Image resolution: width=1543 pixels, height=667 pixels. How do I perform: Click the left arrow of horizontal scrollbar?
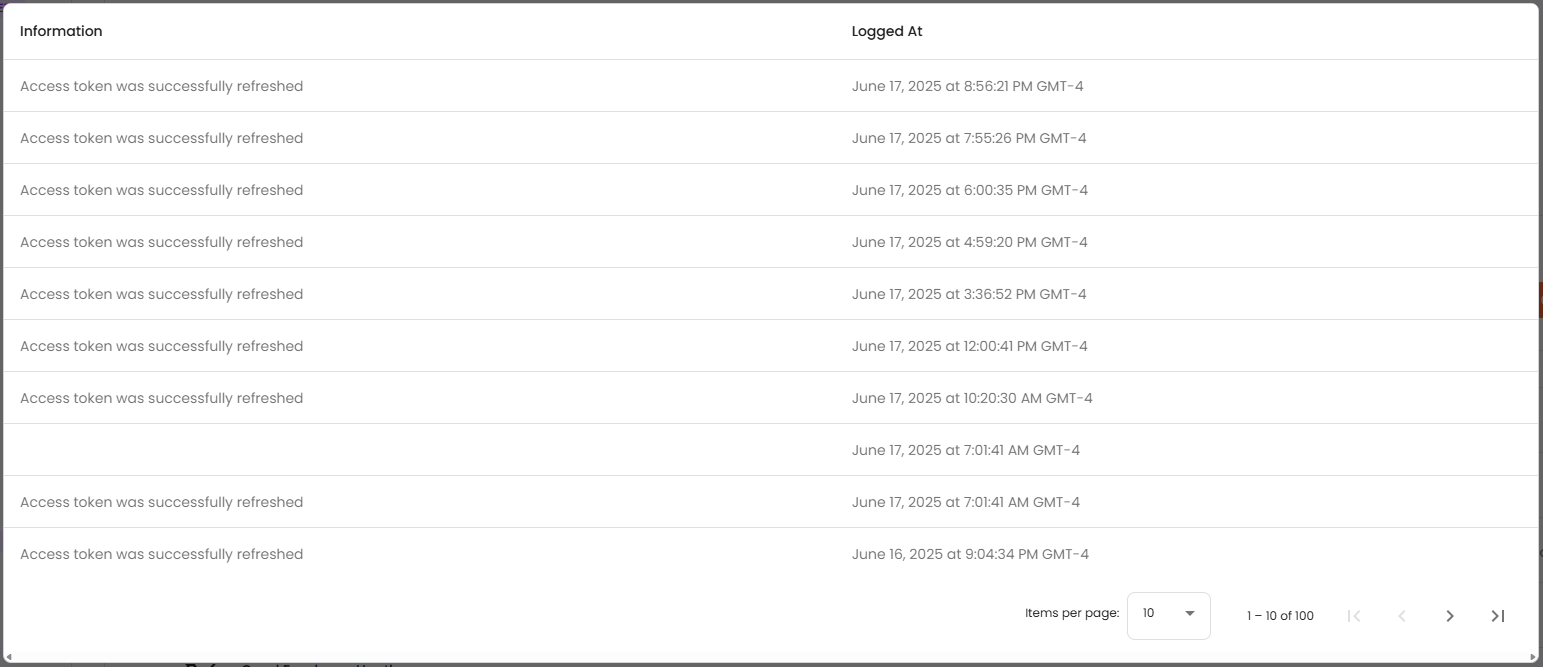point(8,657)
